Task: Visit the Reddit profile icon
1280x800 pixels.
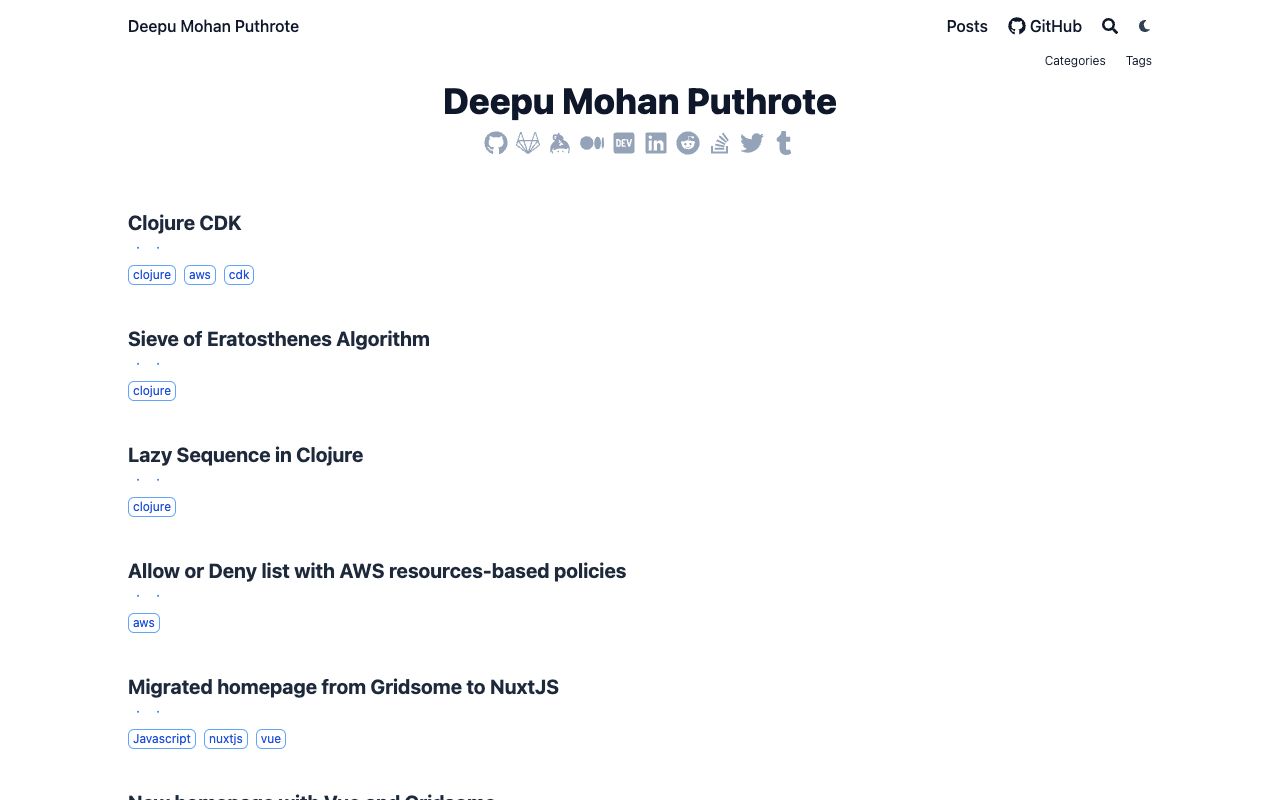Action: (x=688, y=143)
